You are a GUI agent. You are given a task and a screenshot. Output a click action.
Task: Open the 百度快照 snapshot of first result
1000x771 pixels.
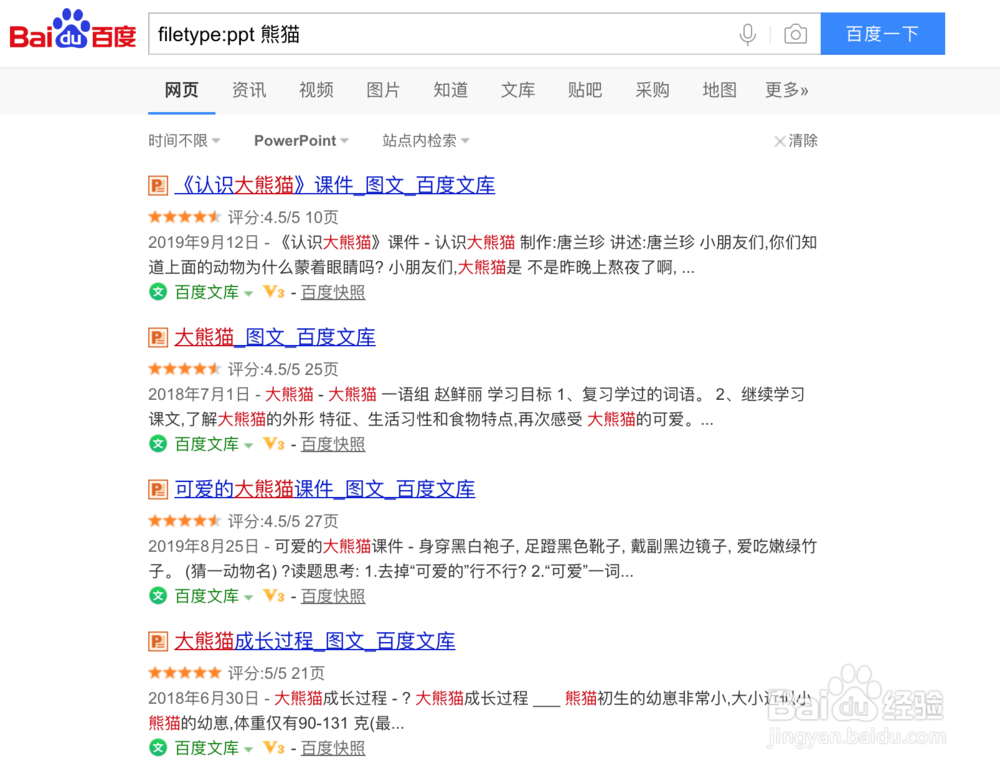pos(333,292)
